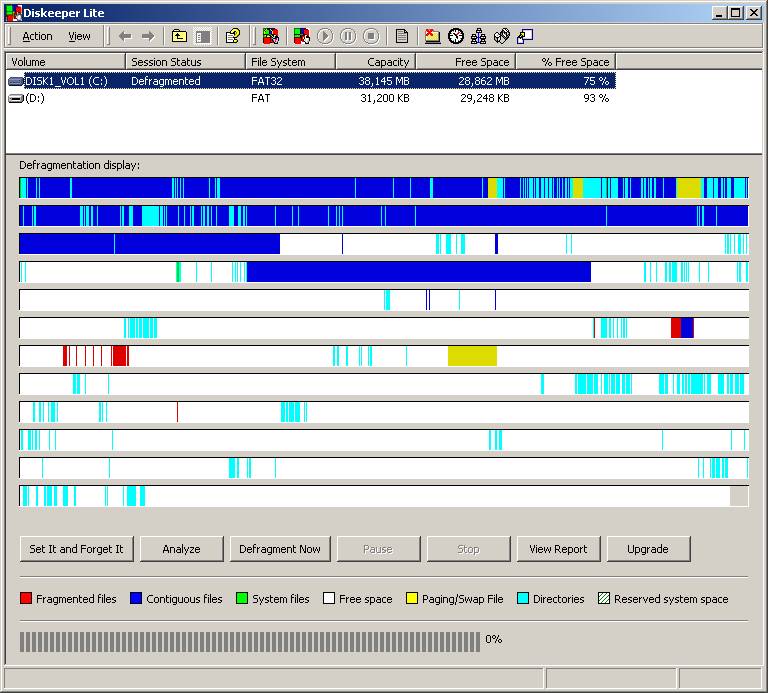Image resolution: width=768 pixels, height=693 pixels.
Task: Click the 0% progress label
Action: click(x=494, y=639)
